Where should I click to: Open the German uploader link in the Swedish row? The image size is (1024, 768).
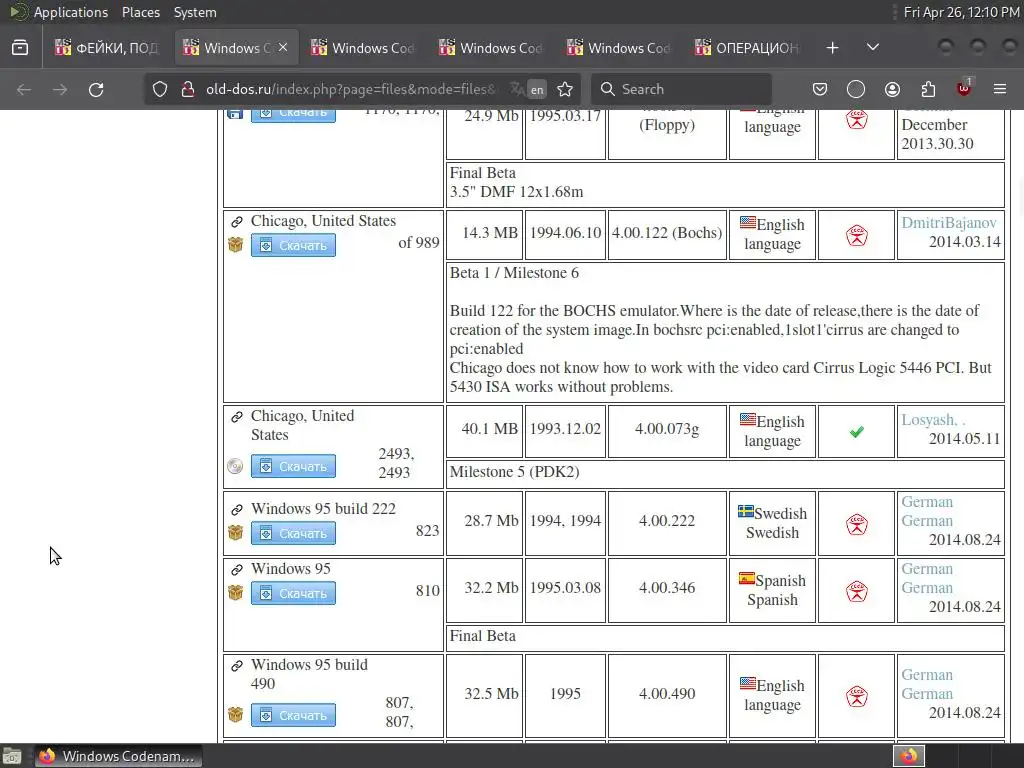(x=927, y=511)
